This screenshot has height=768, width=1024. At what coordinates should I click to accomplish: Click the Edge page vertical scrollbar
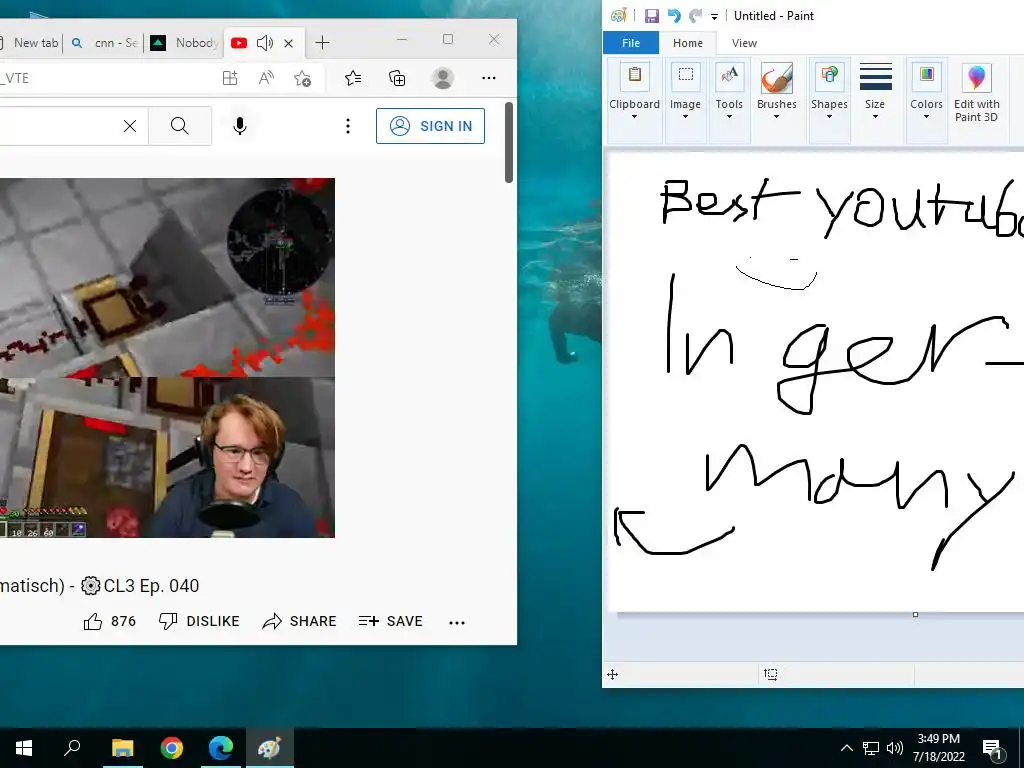(x=509, y=142)
